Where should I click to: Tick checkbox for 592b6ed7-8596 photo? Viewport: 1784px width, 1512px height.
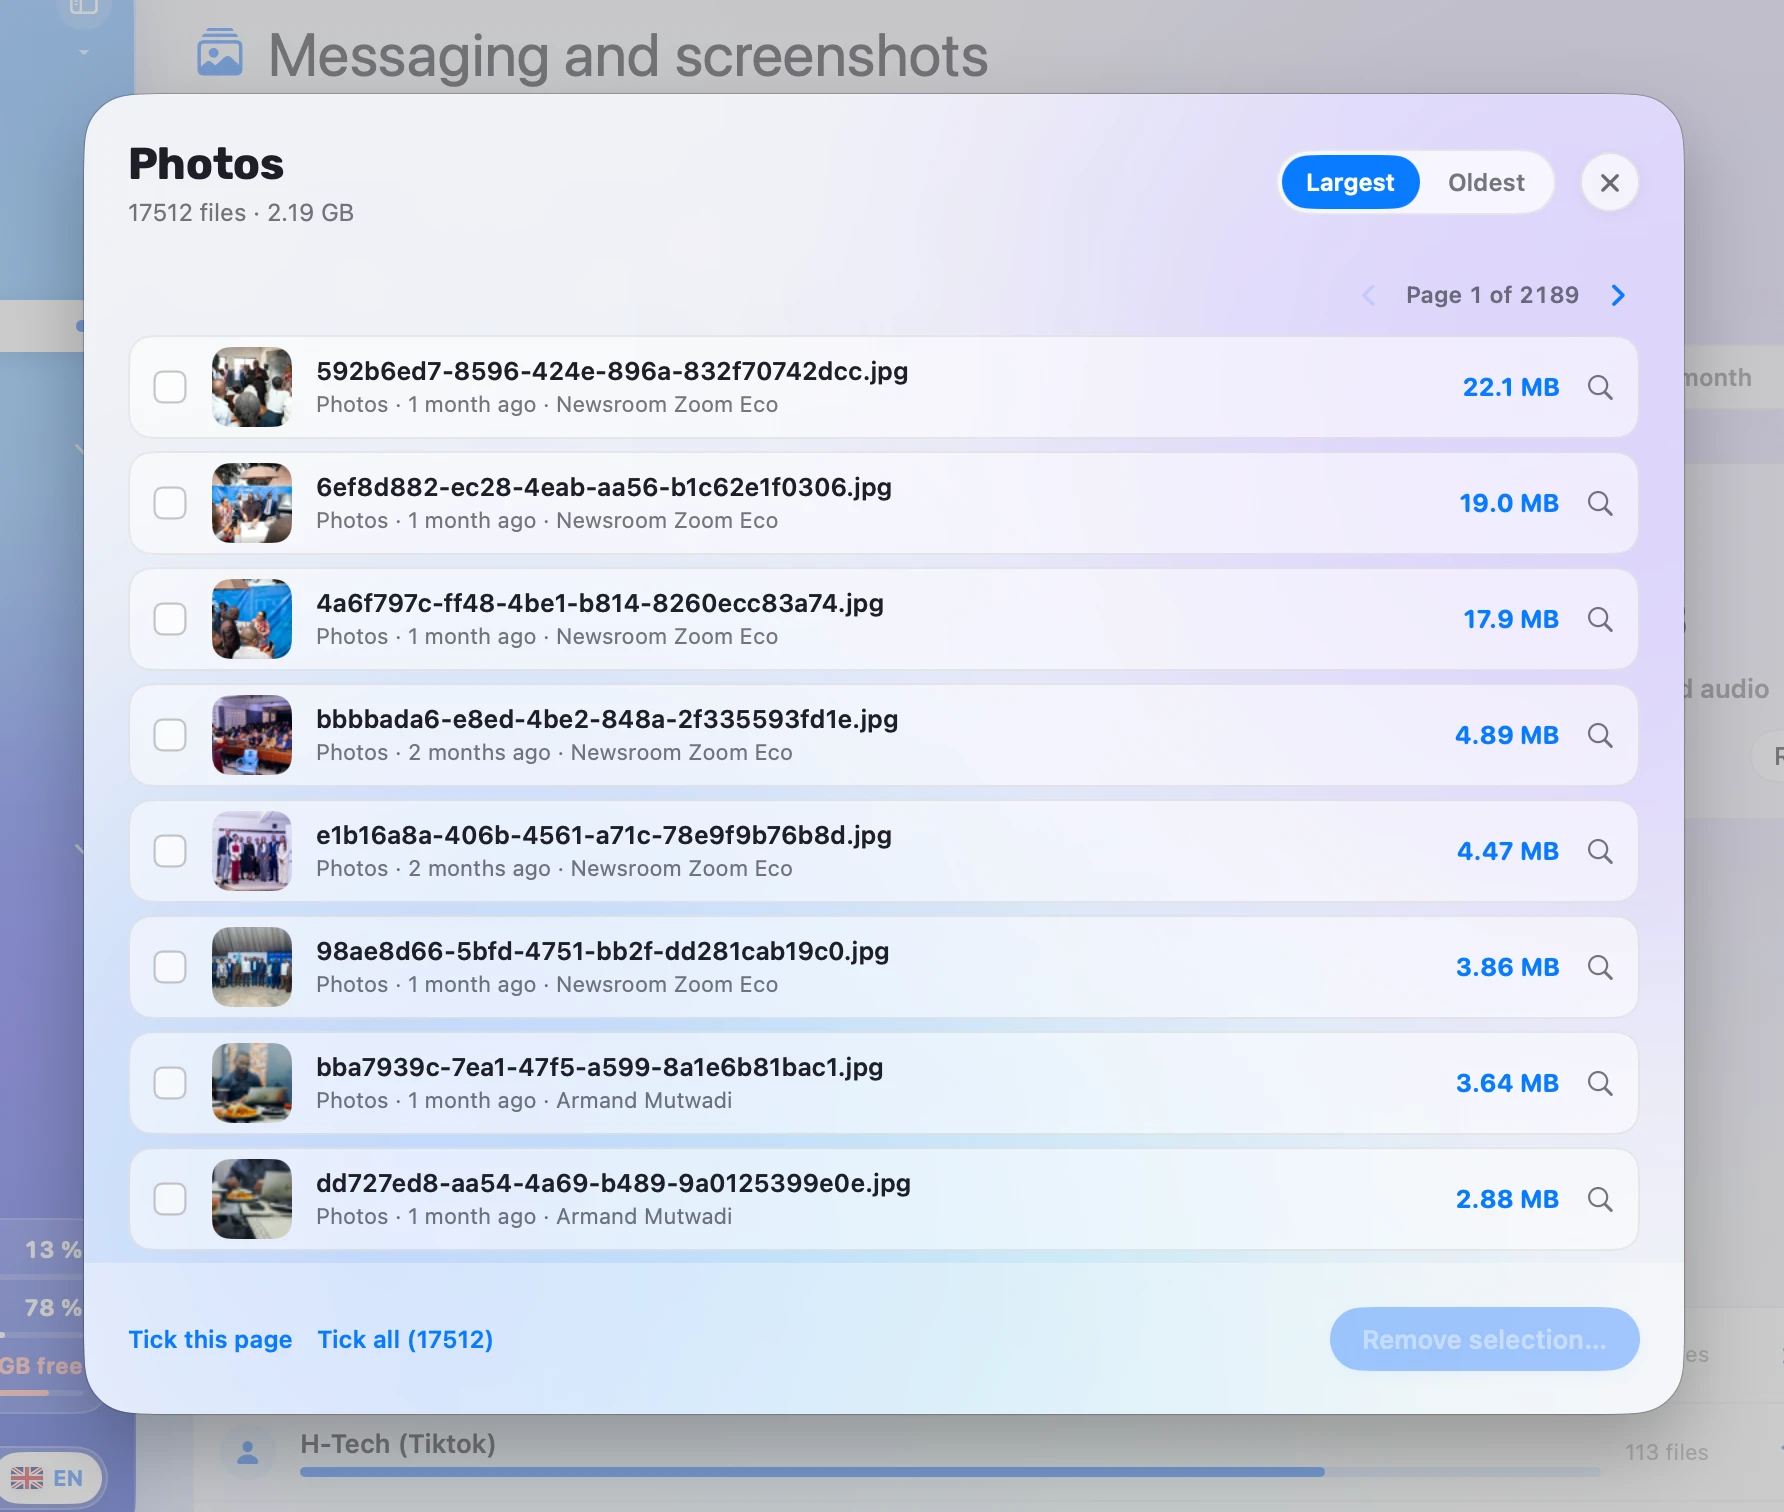[x=170, y=387]
